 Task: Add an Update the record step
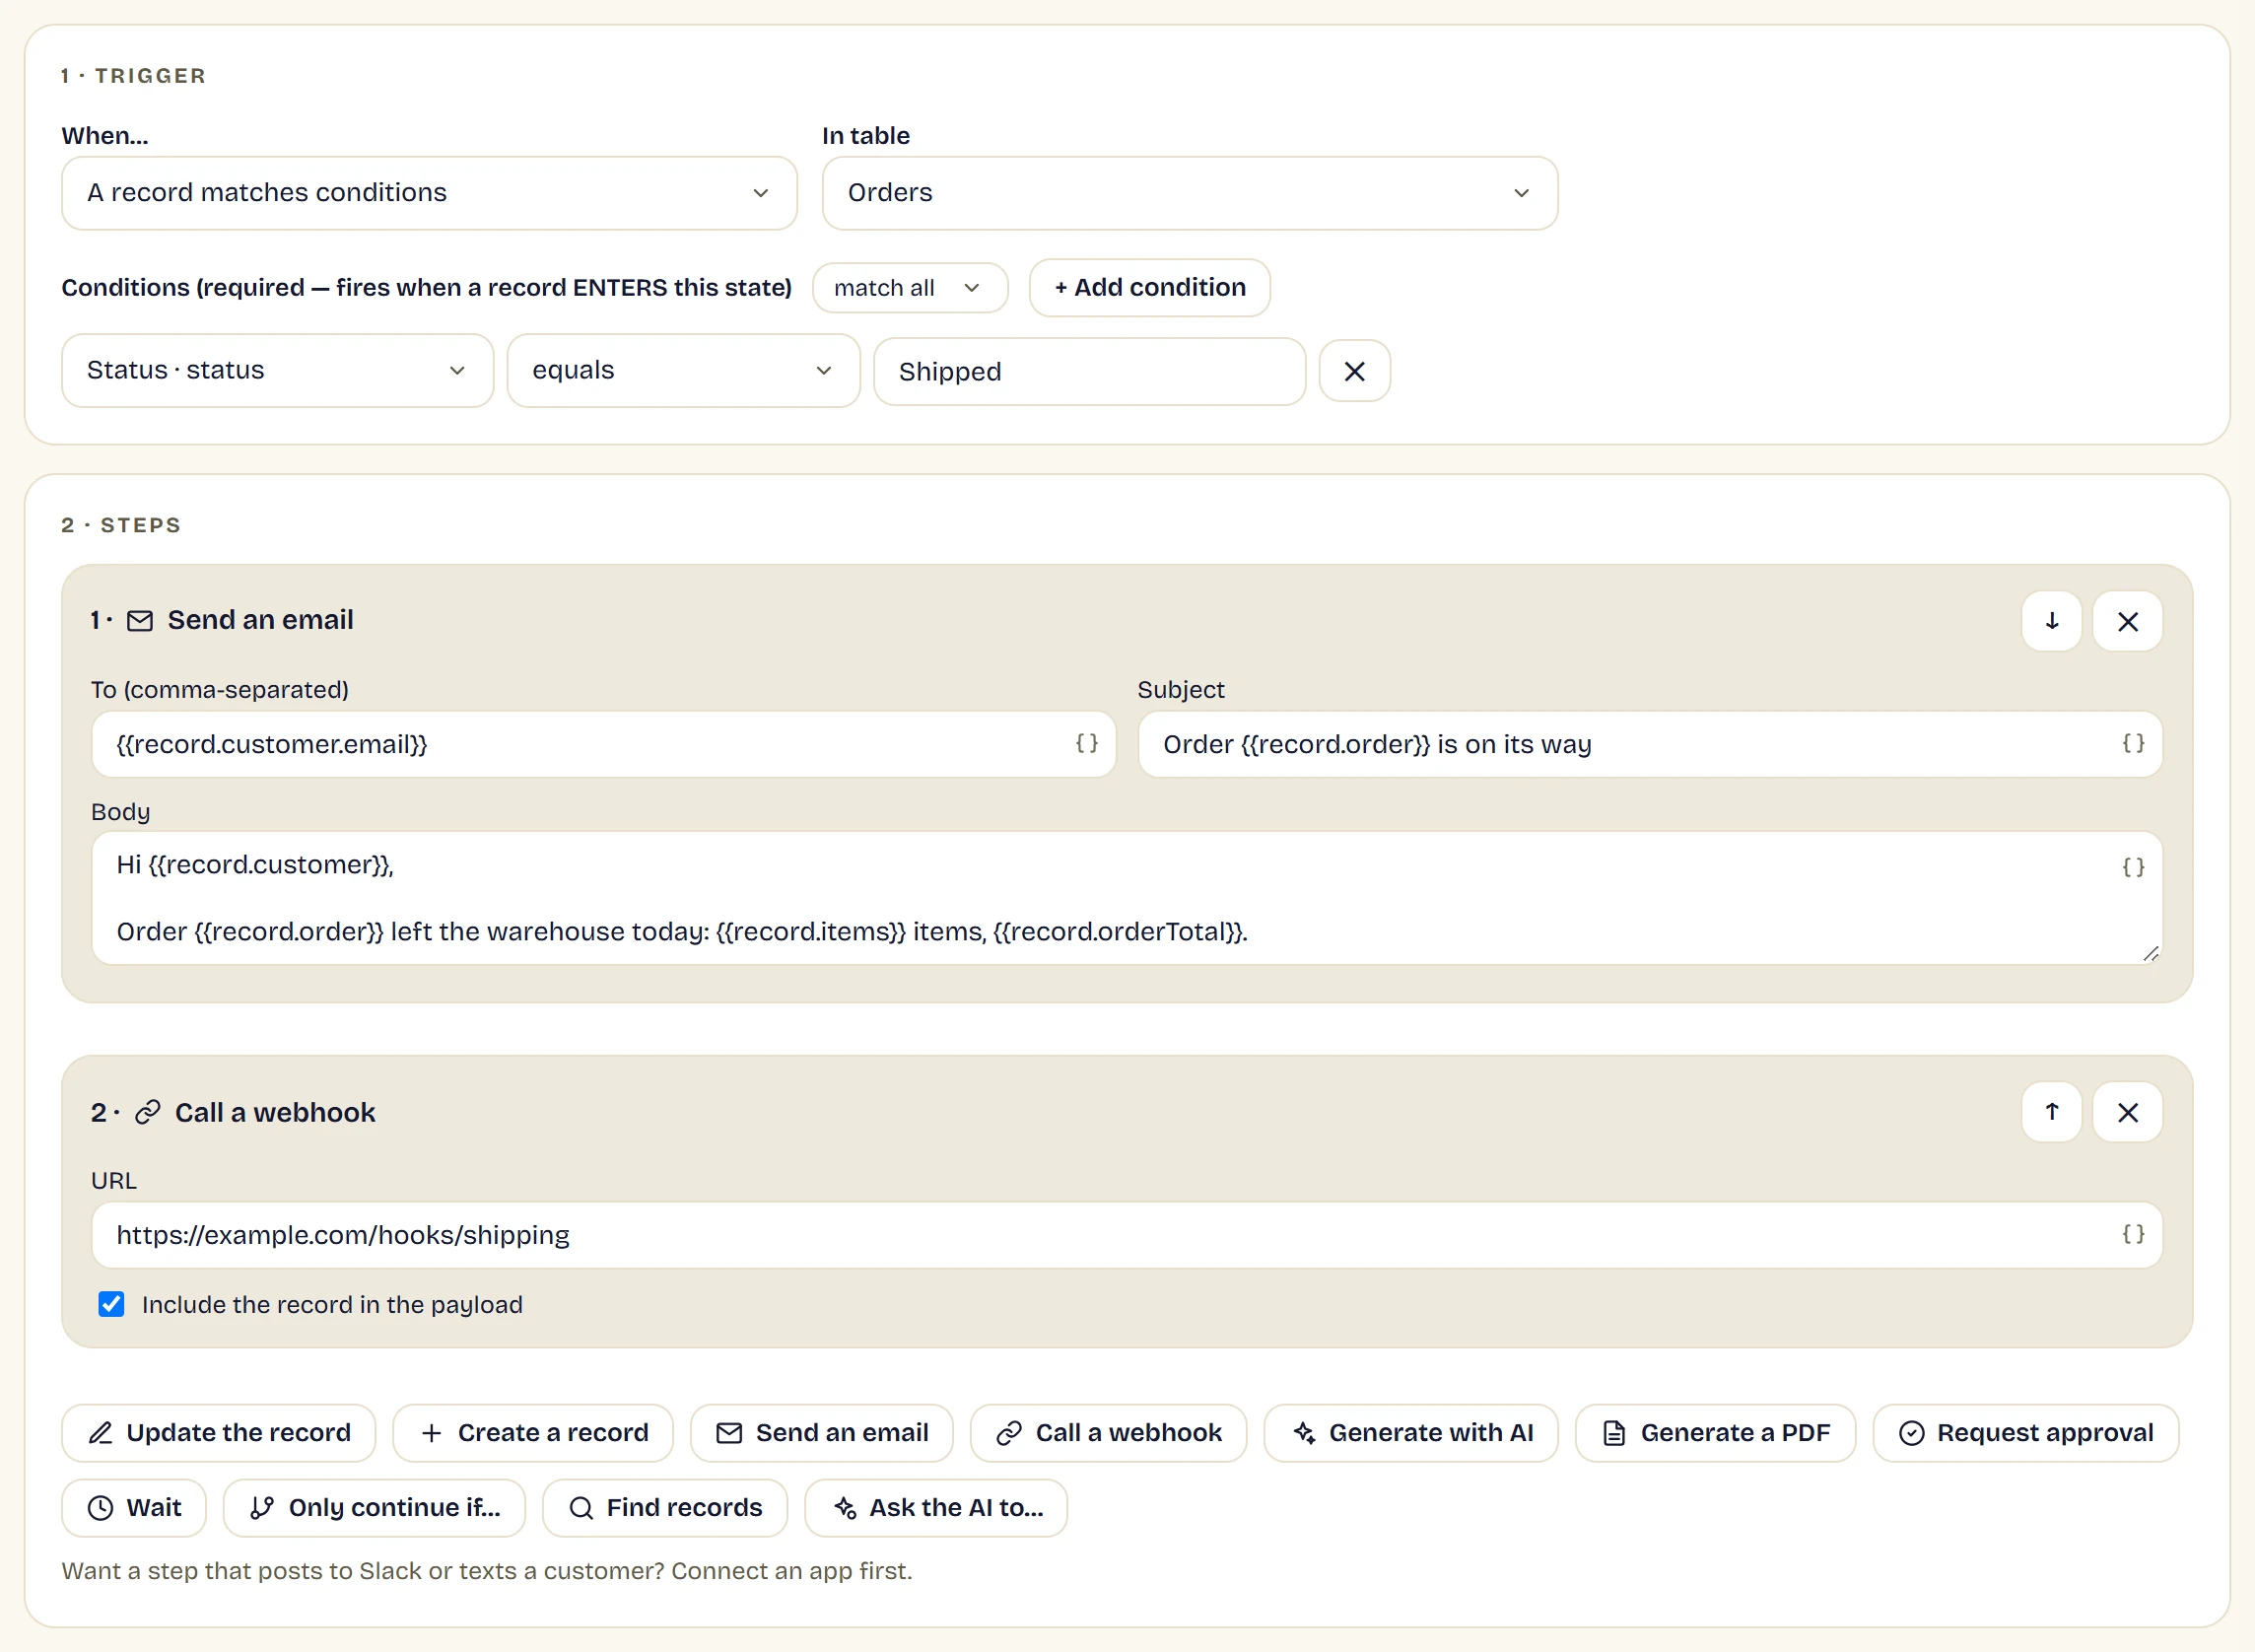tap(219, 1432)
